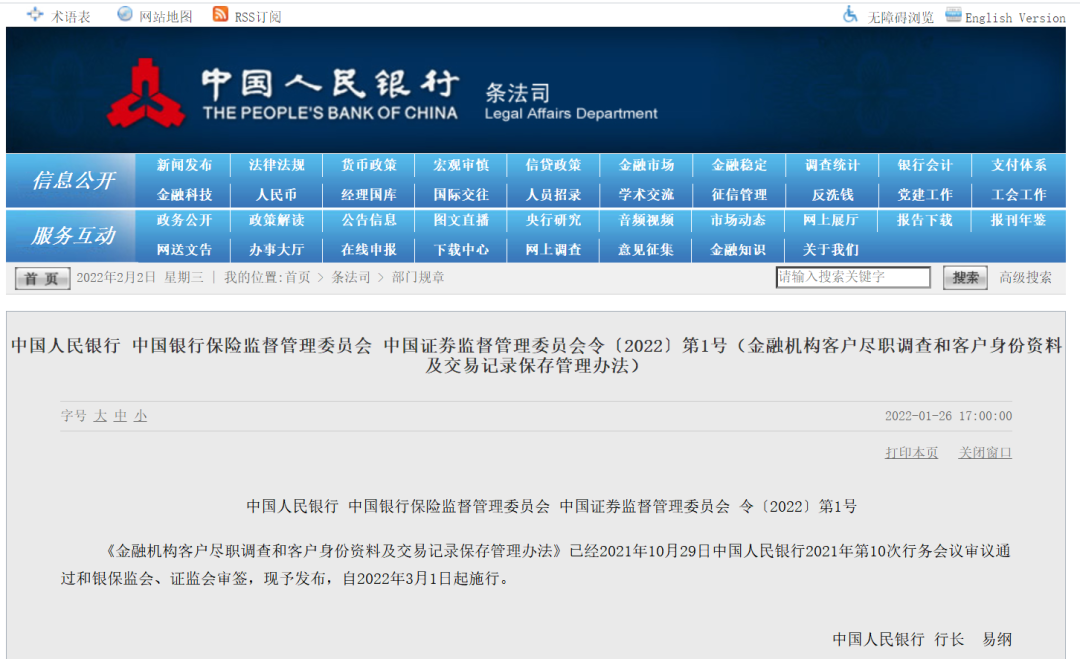
Task: Go to 部门规章 in breadcrumb
Action: click(418, 278)
